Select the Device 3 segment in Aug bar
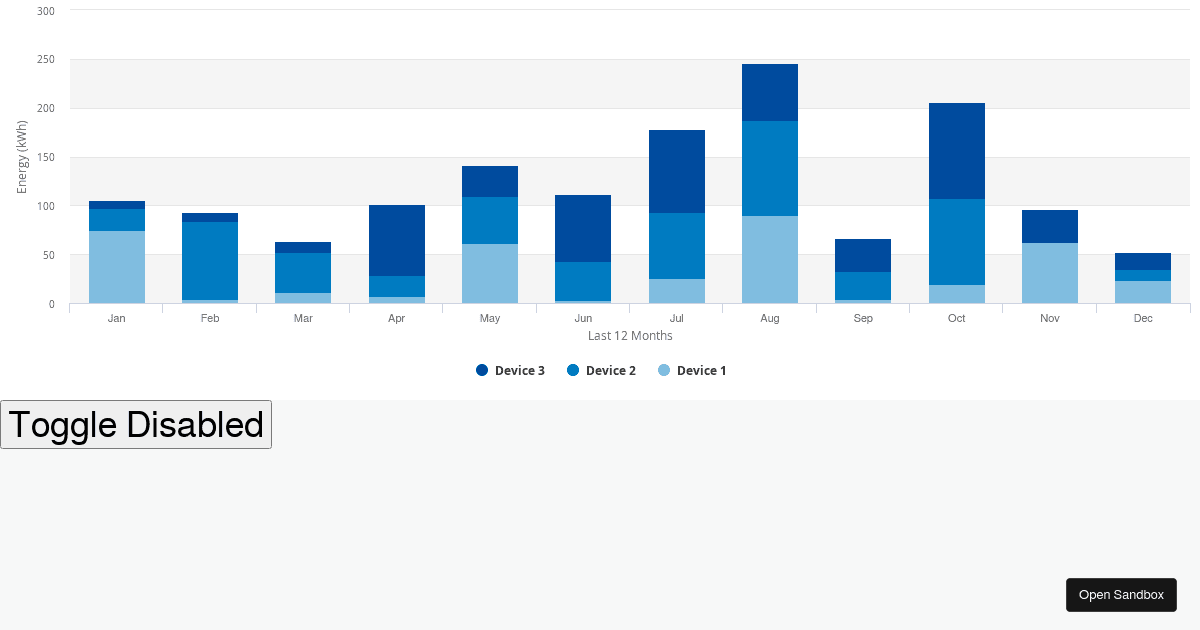Viewport: 1200px width, 630px height. click(x=770, y=92)
